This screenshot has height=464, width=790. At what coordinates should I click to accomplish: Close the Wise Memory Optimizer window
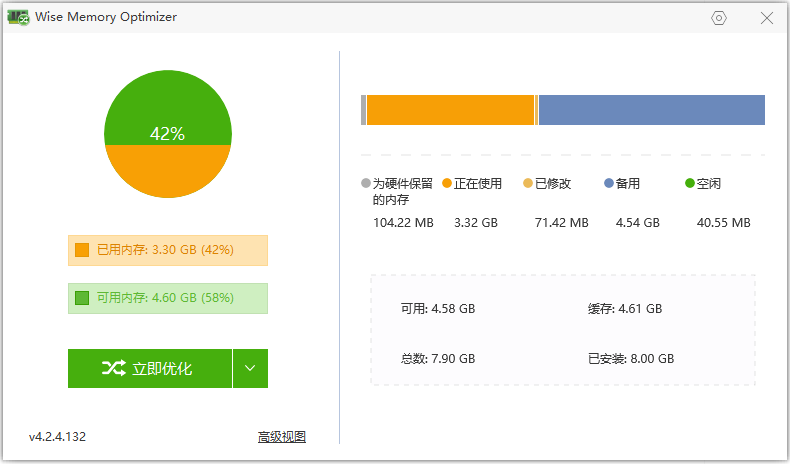pyautogui.click(x=766, y=18)
